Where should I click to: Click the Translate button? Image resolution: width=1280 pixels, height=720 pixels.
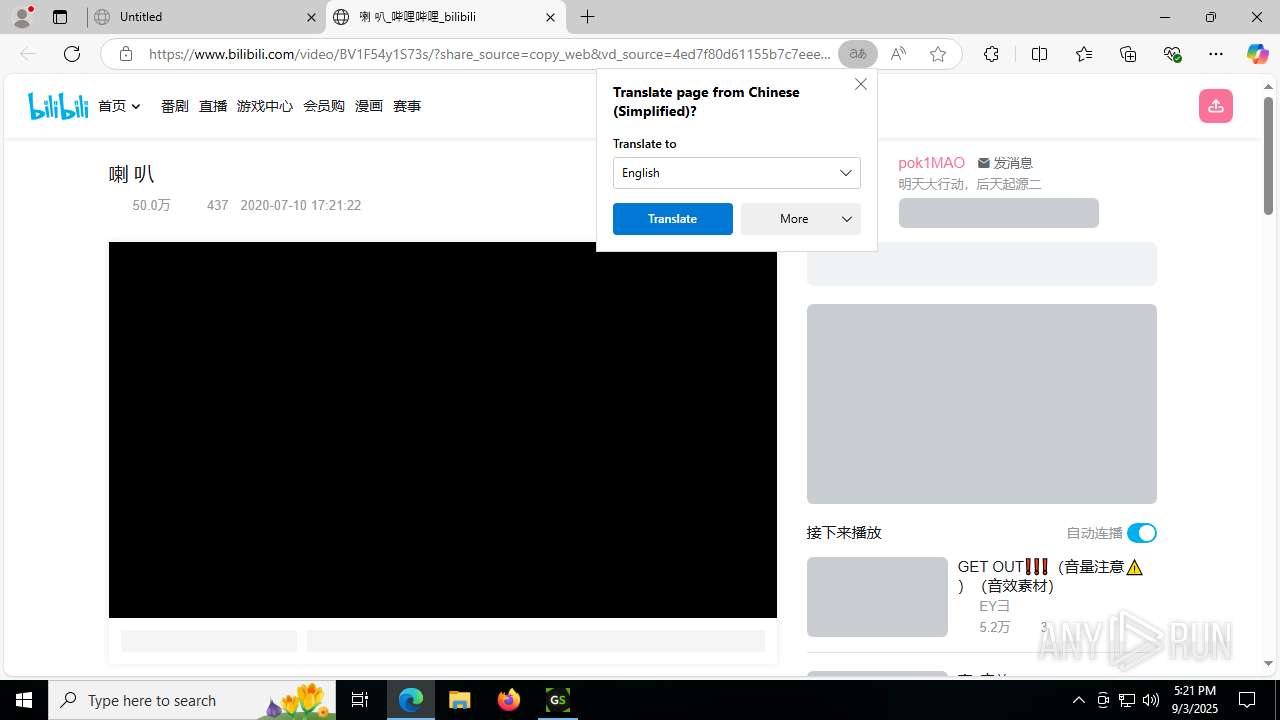(x=673, y=219)
